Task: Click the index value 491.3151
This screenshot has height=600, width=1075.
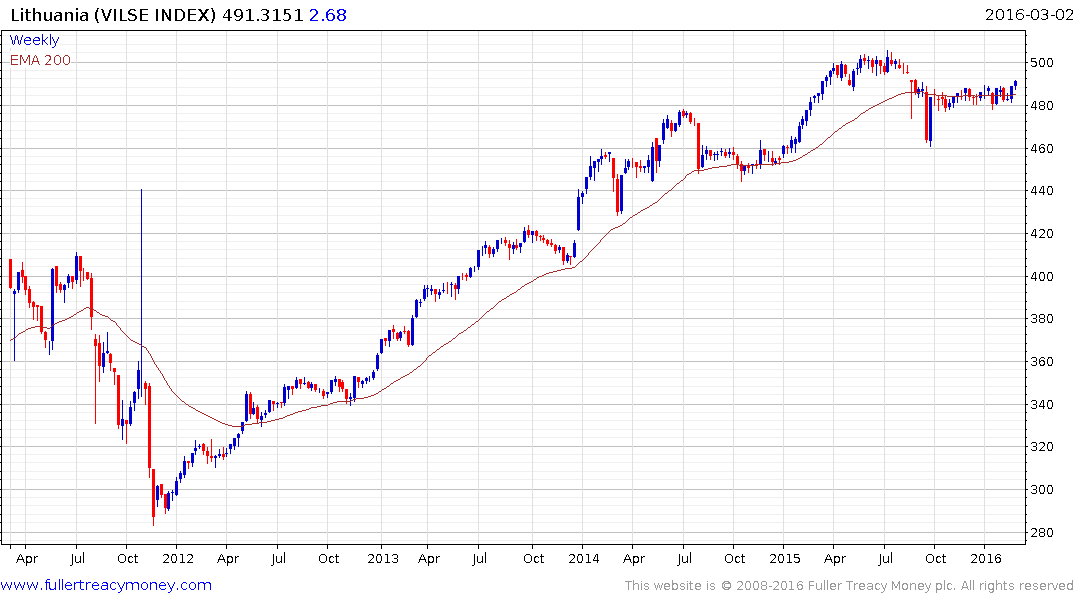Action: 263,15
